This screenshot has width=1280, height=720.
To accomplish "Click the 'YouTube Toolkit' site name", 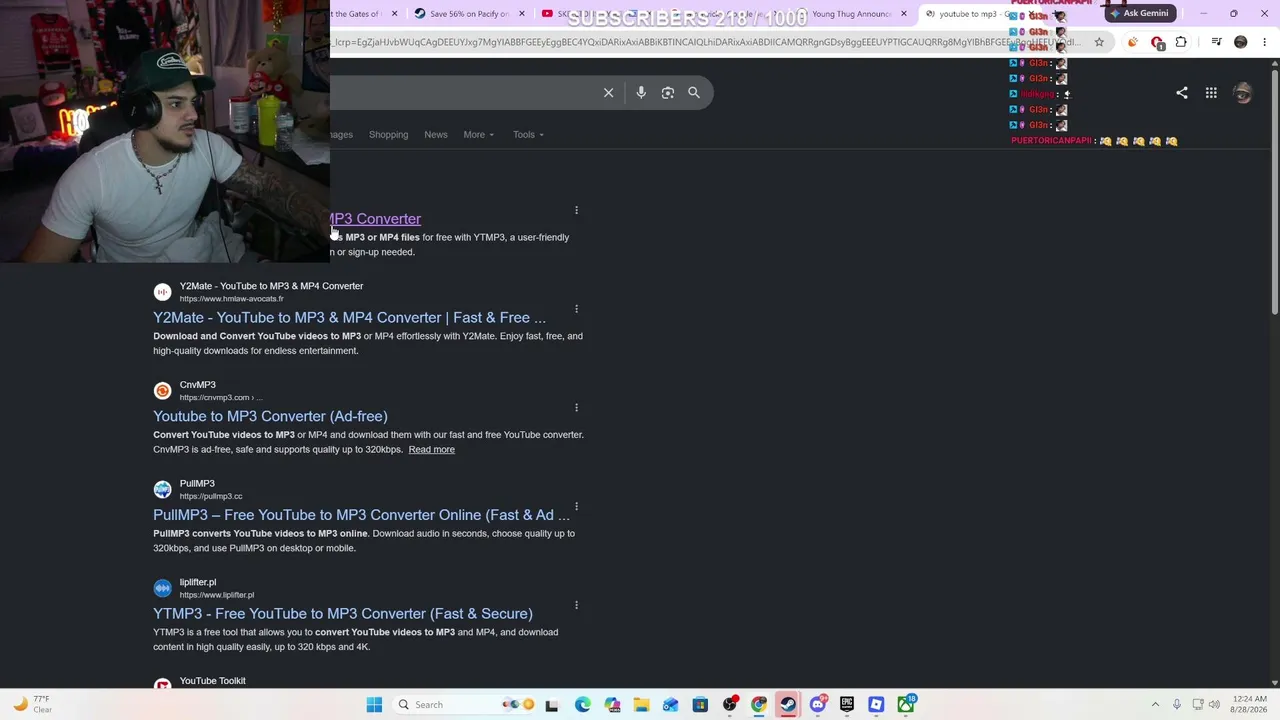I will point(212,681).
